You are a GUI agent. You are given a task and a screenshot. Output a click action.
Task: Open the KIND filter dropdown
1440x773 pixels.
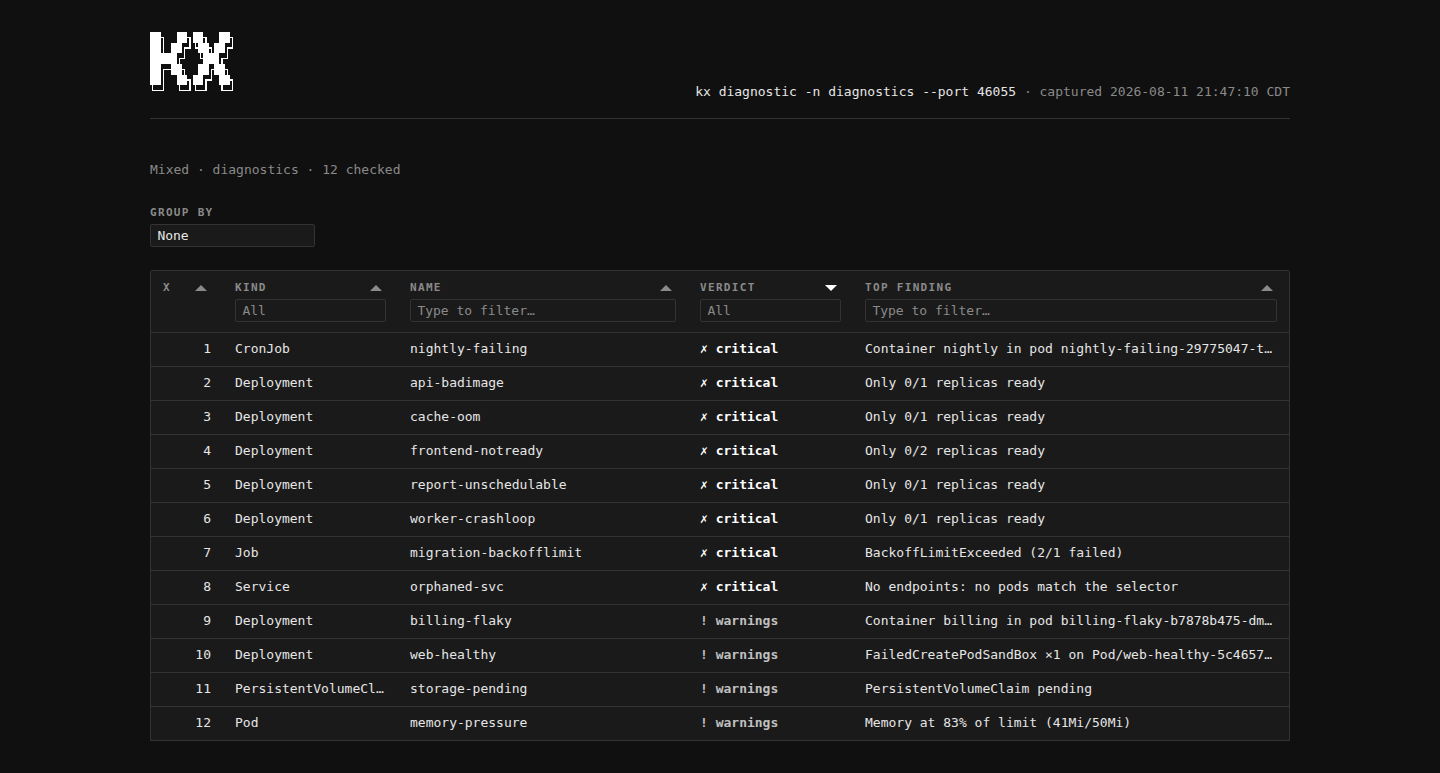pyautogui.click(x=310, y=311)
